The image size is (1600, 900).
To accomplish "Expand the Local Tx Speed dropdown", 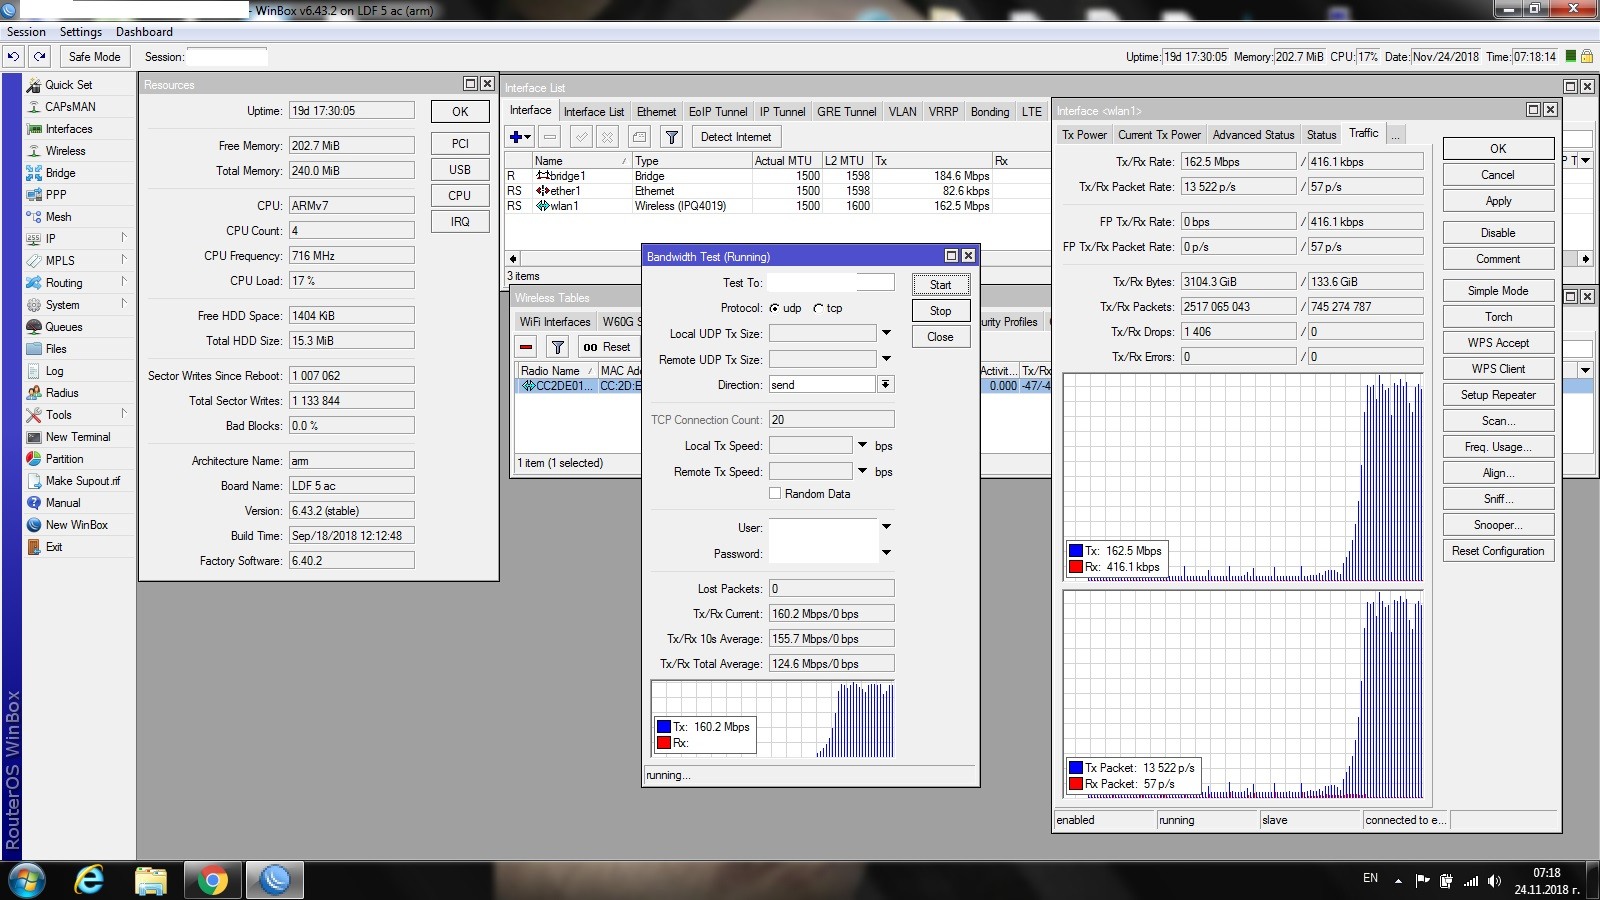I will (x=862, y=445).
